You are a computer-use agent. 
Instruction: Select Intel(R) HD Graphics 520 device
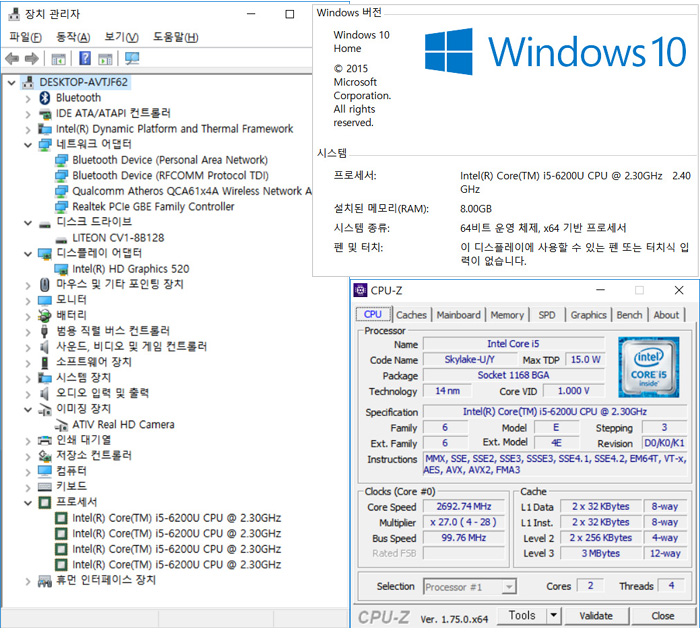click(131, 269)
